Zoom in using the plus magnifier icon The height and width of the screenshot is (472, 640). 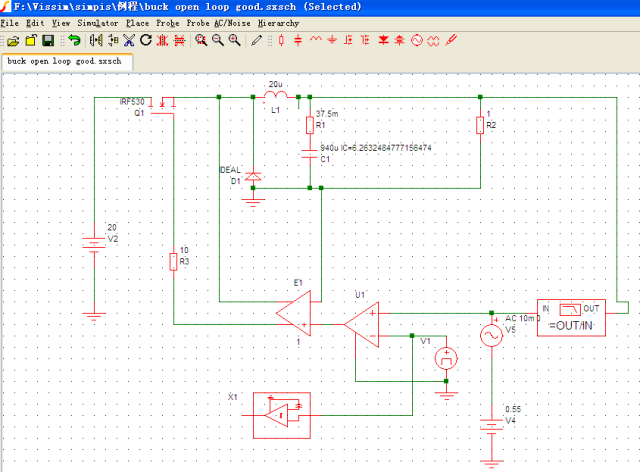(234, 40)
